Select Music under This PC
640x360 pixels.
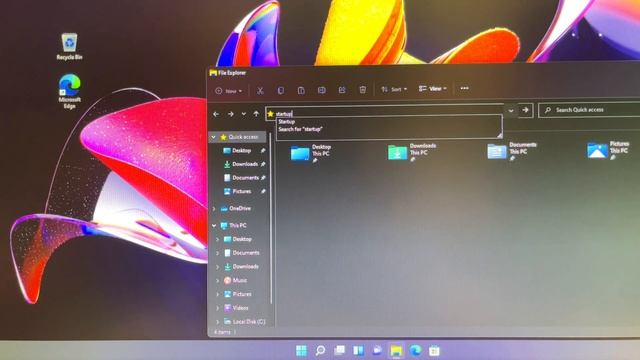point(236,280)
